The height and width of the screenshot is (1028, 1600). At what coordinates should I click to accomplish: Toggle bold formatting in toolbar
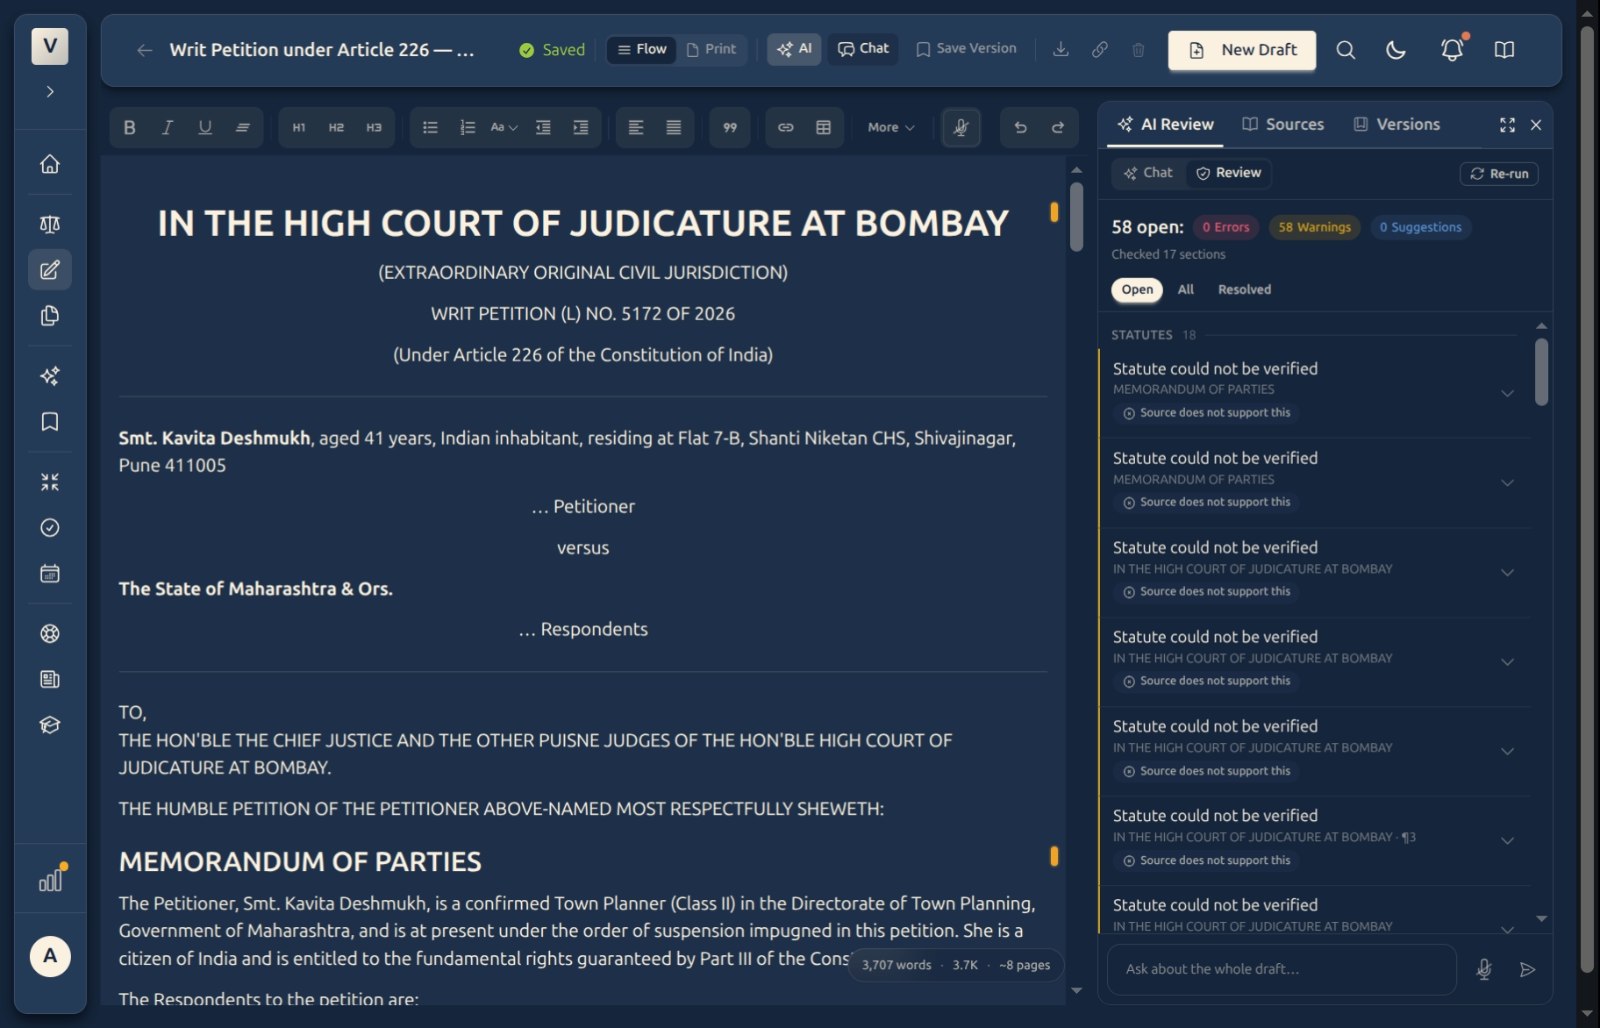click(x=129, y=127)
